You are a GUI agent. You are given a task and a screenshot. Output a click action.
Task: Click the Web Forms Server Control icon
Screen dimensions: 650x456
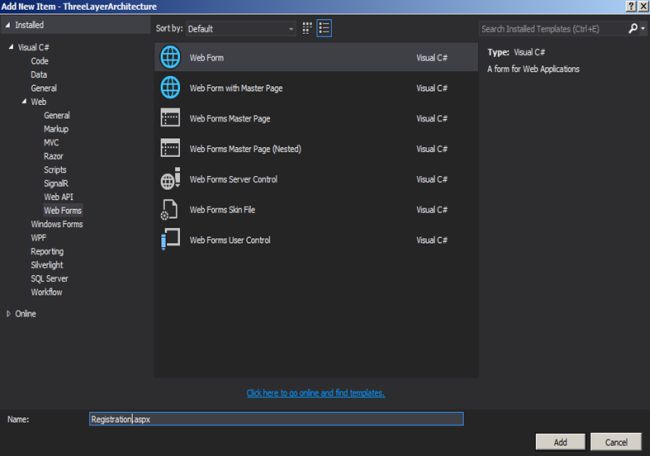(x=170, y=179)
